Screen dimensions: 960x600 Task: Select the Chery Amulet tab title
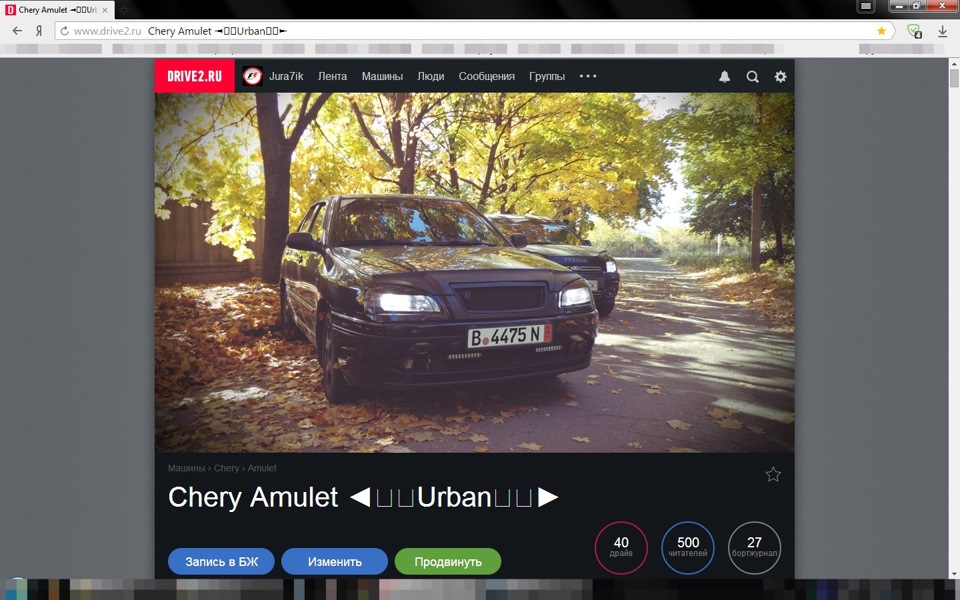point(58,10)
